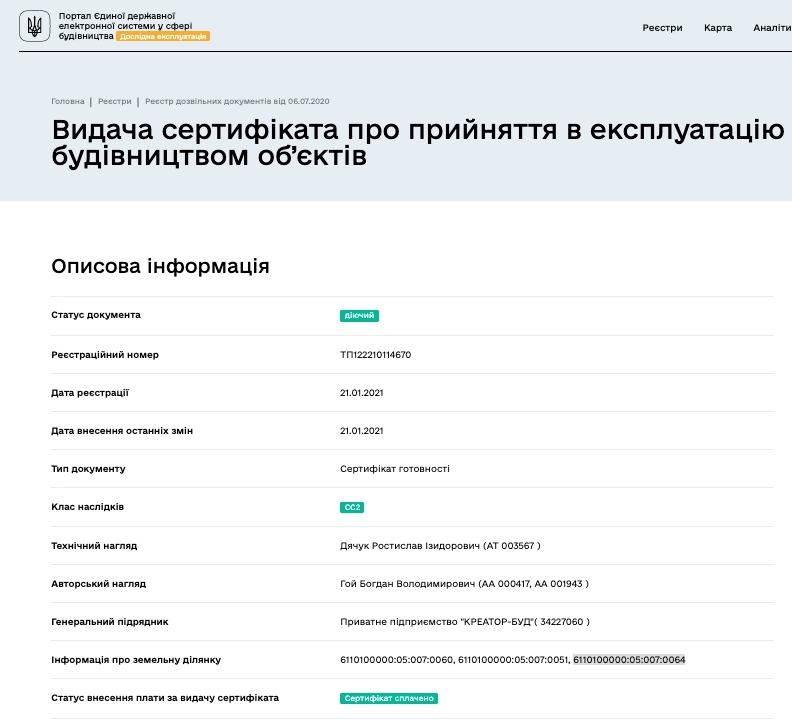Click Сертифікат готовності document type value

[x=394, y=469]
